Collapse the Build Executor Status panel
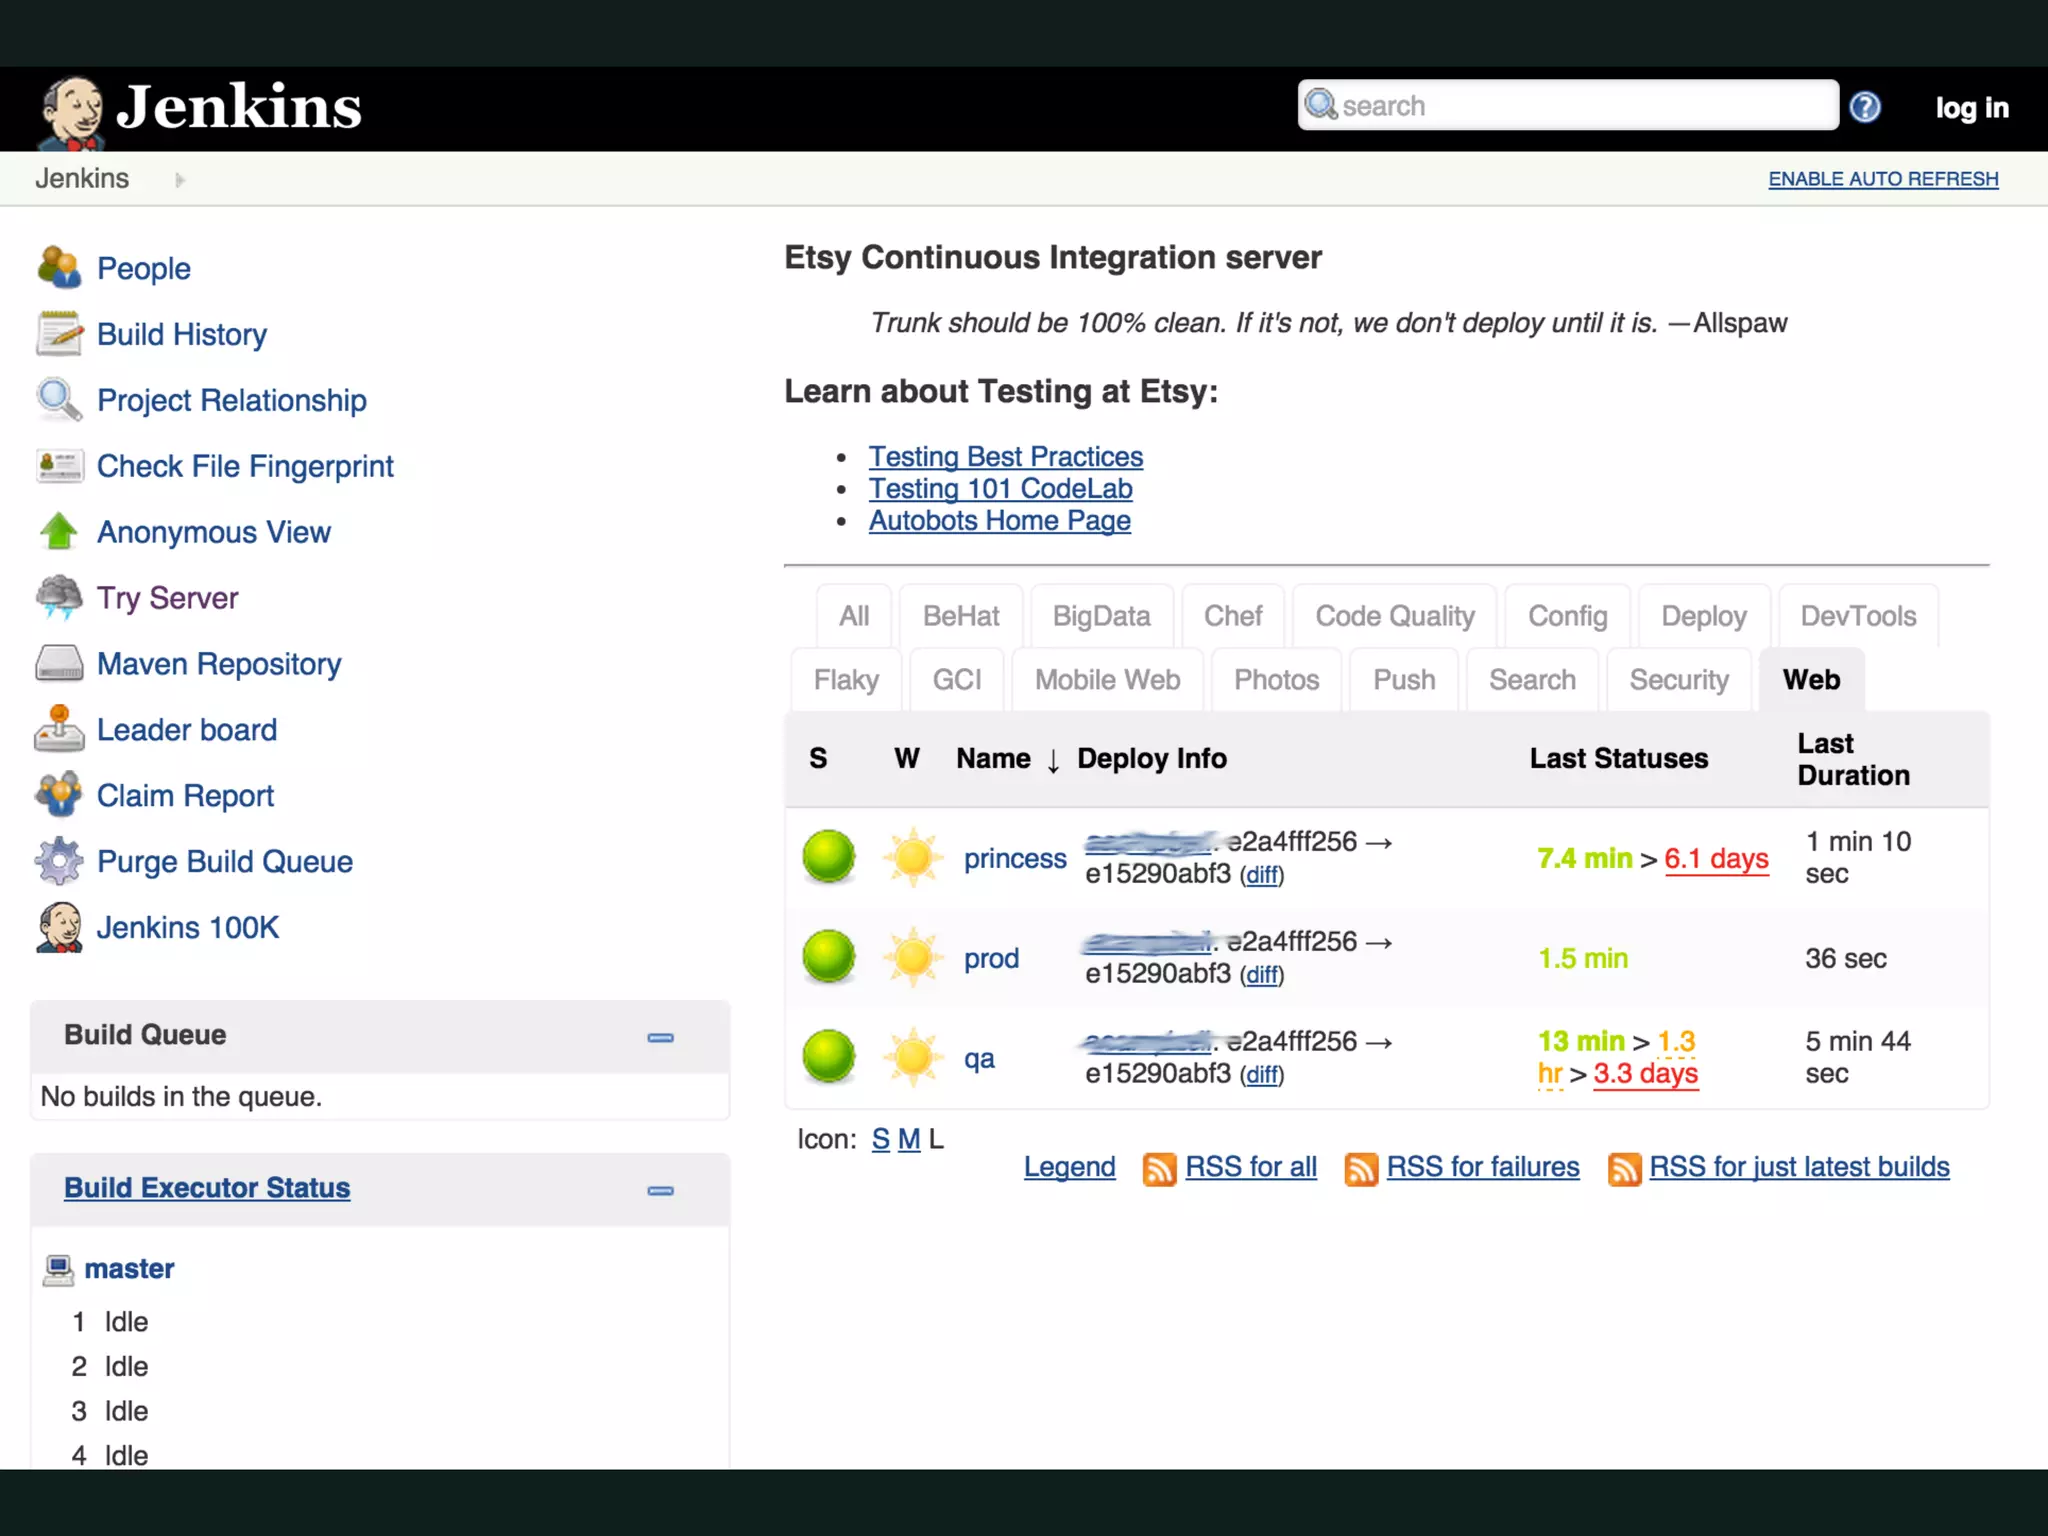This screenshot has width=2048, height=1536. [x=660, y=1190]
